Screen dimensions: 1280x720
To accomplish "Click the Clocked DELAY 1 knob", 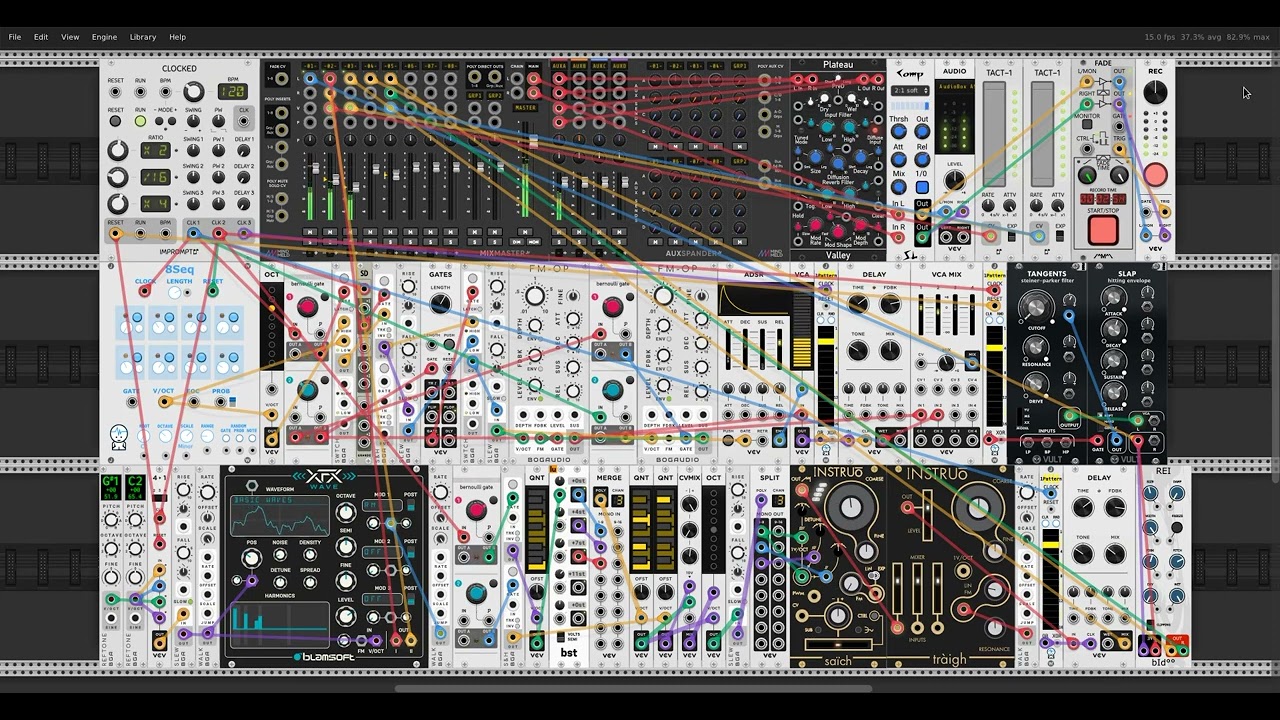I will pos(243,151).
